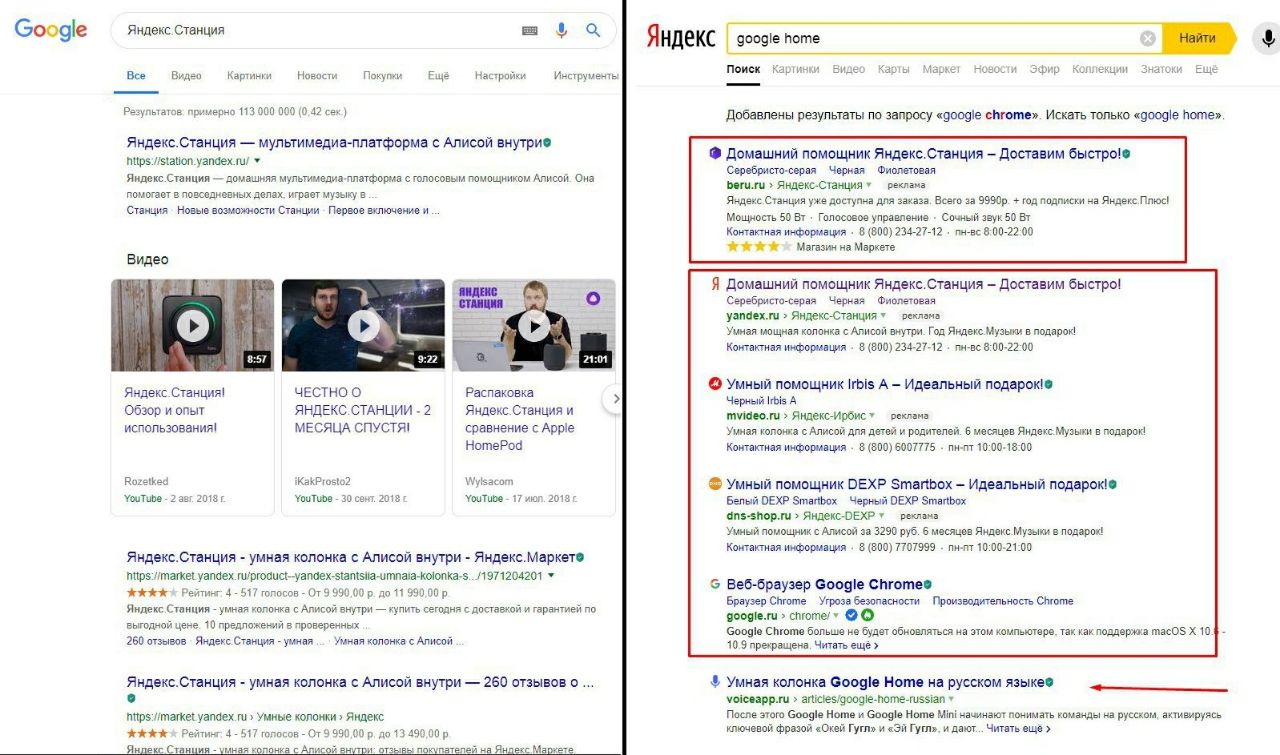This screenshot has width=1280, height=755.
Task: Click the beru.ru favicon in first ad
Action: click(715, 153)
